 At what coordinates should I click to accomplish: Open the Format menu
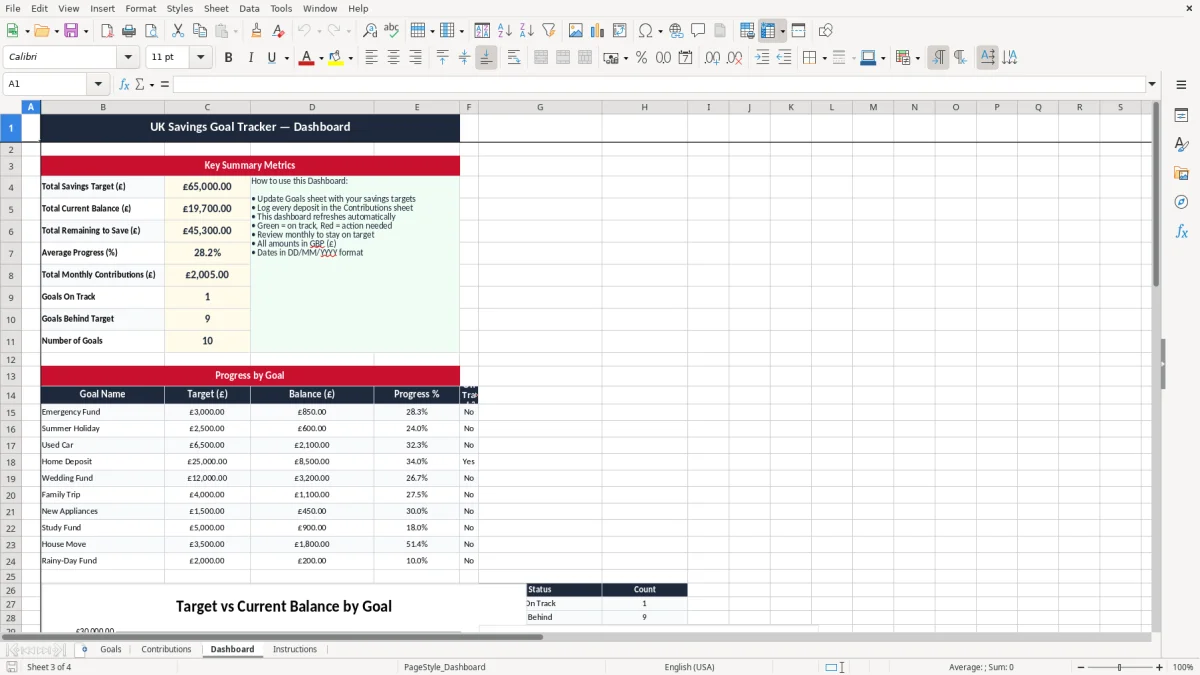[141, 8]
